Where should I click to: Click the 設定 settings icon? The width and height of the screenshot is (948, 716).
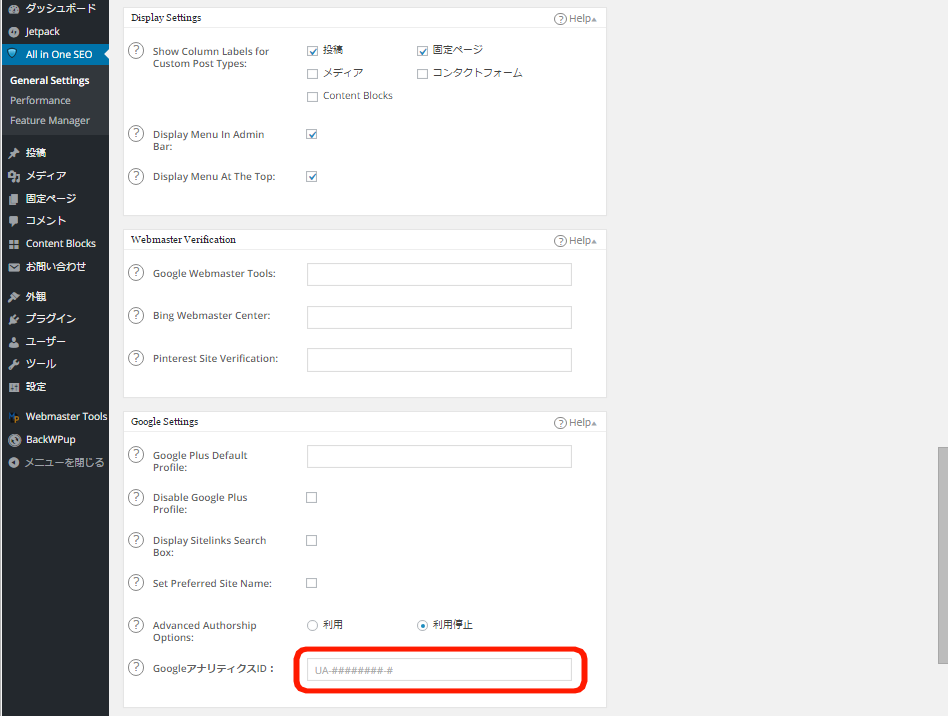14,387
